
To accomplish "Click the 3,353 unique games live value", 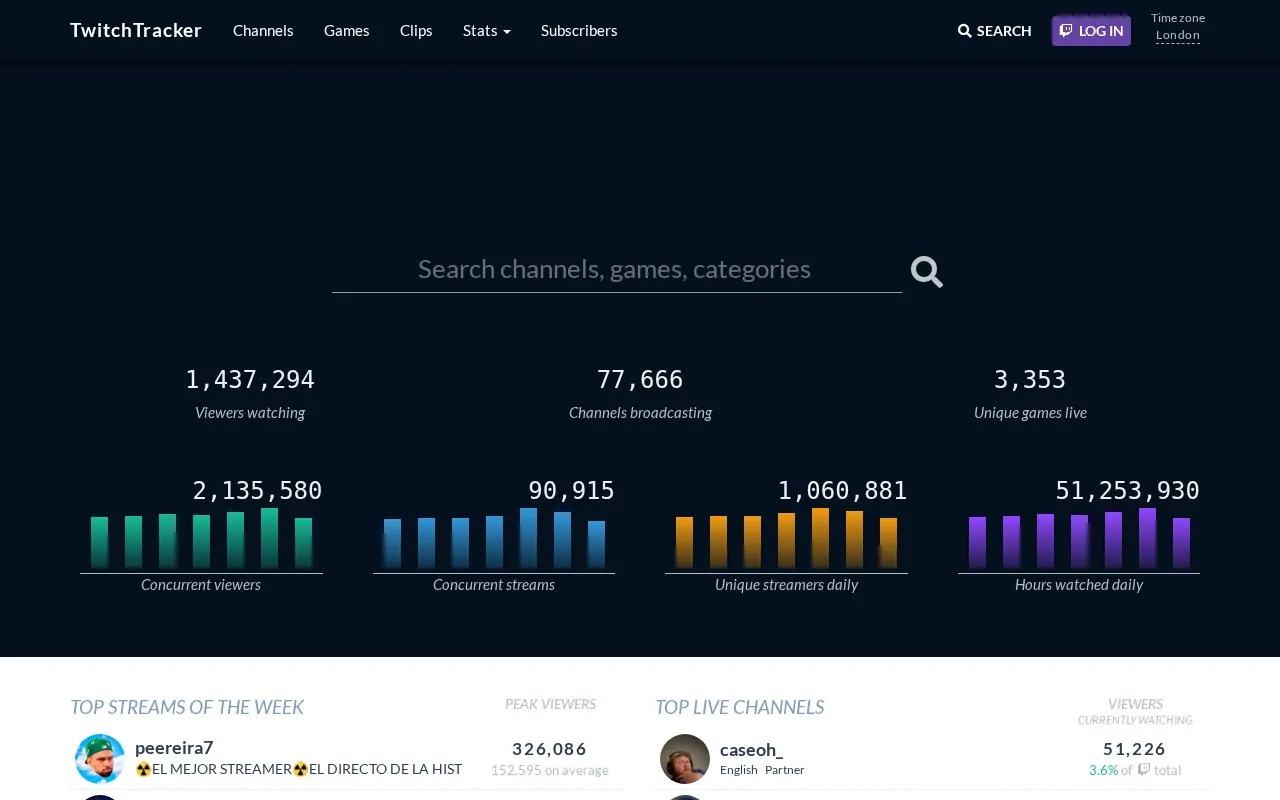I will tap(1030, 380).
